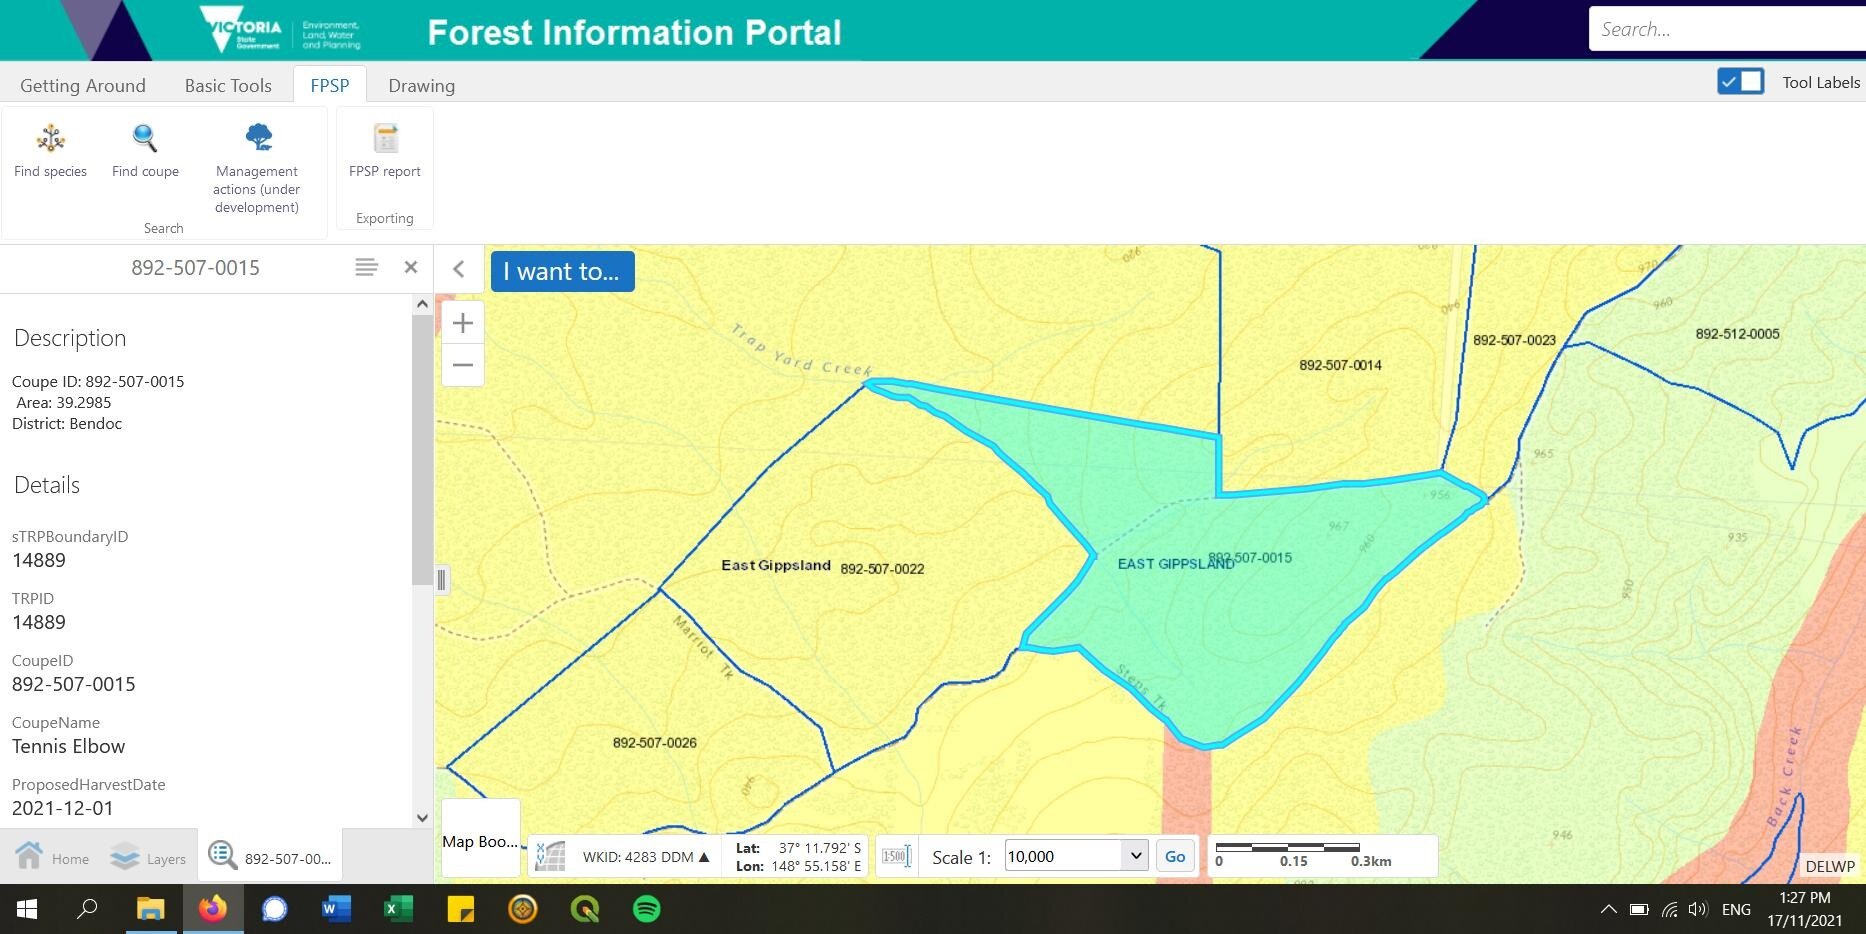The width and height of the screenshot is (1866, 934).
Task: Click the Management actions tree icon
Action: [x=257, y=137]
